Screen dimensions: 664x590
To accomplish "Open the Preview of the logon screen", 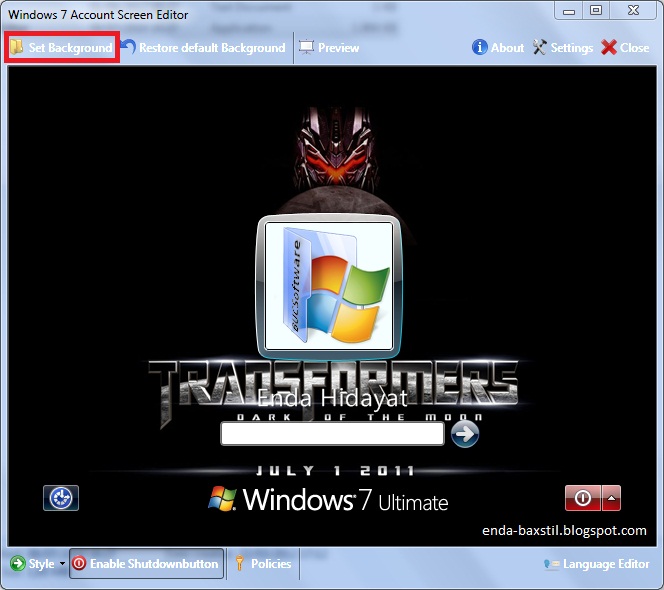I will pos(329,47).
